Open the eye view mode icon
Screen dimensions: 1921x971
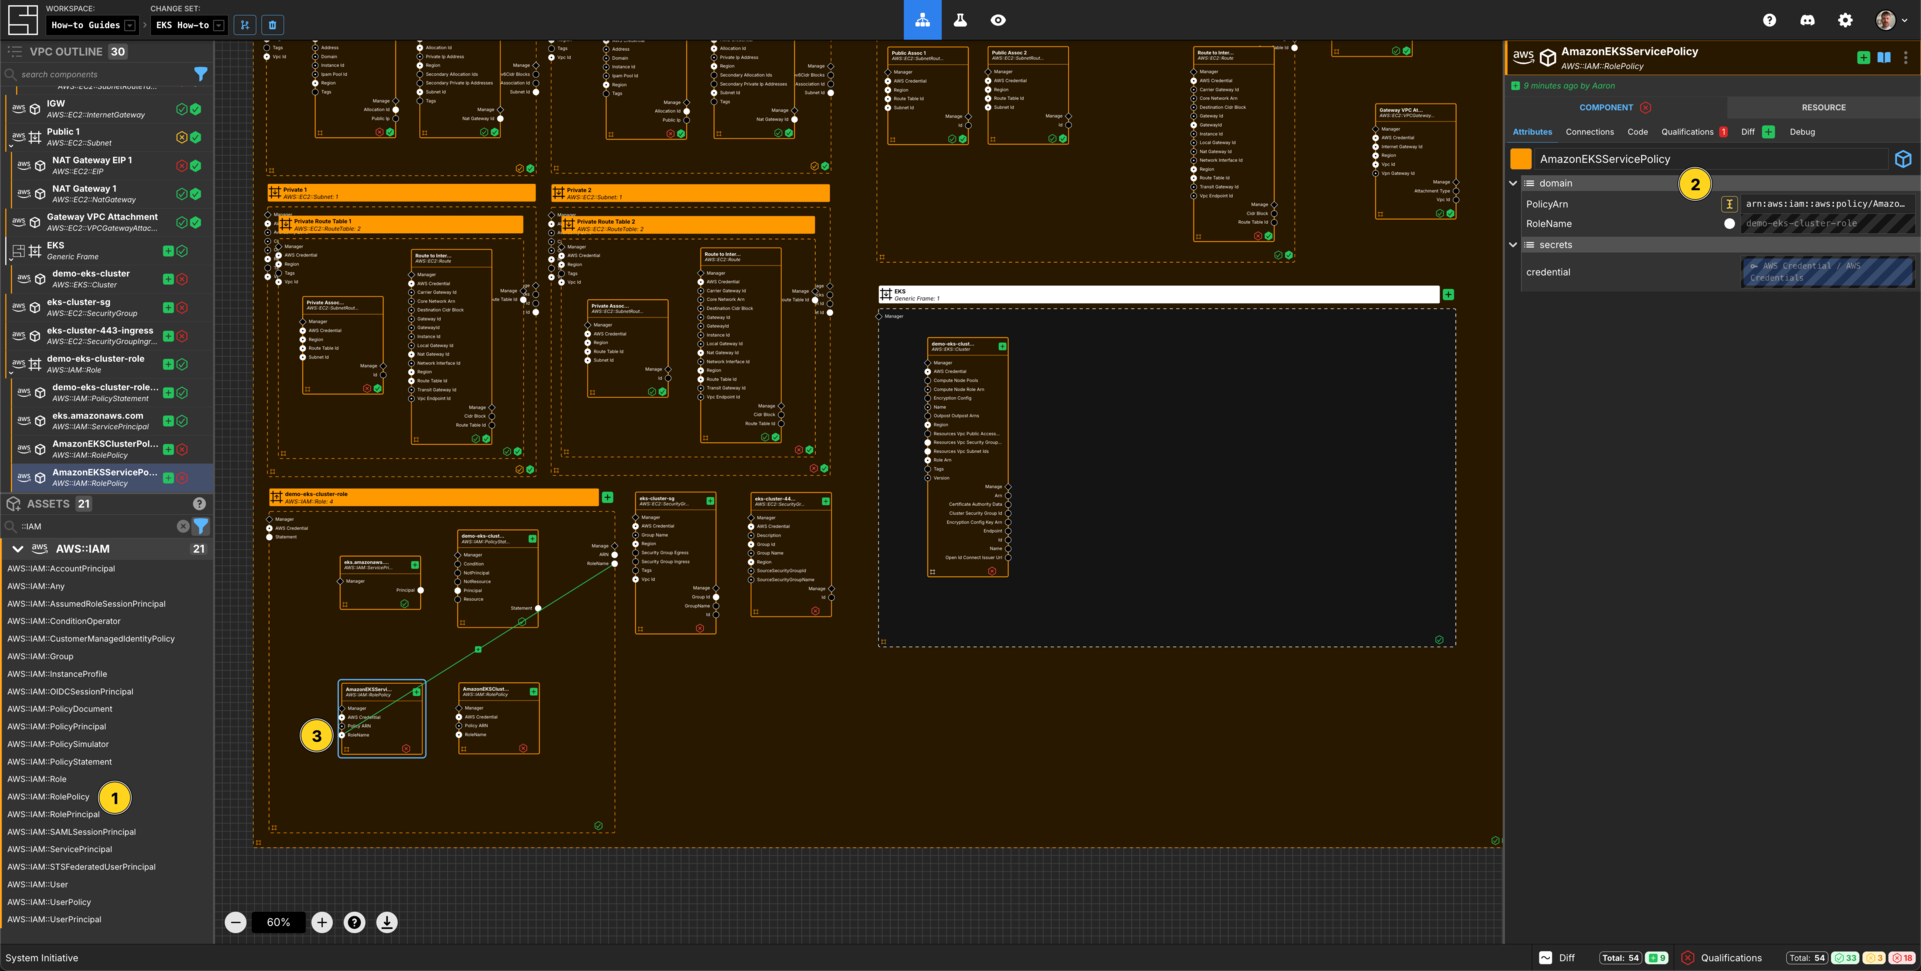tap(998, 20)
